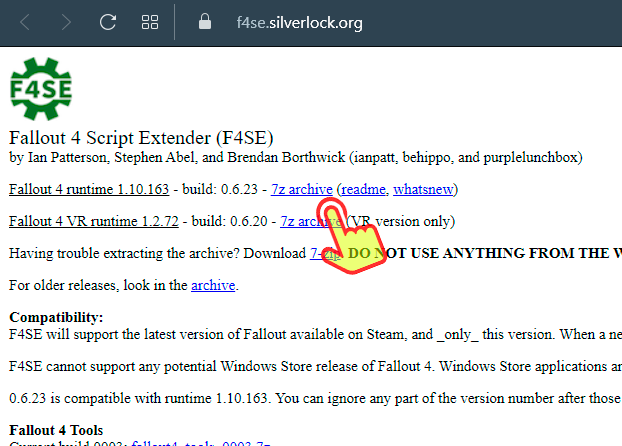Open the whatsnew link
Image resolution: width=622 pixels, height=446 pixels.
423,189
